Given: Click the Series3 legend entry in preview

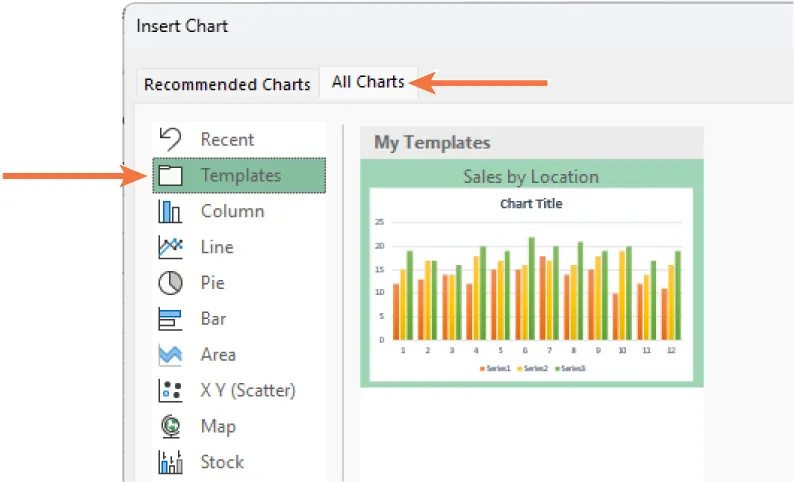Looking at the screenshot, I should pos(571,368).
